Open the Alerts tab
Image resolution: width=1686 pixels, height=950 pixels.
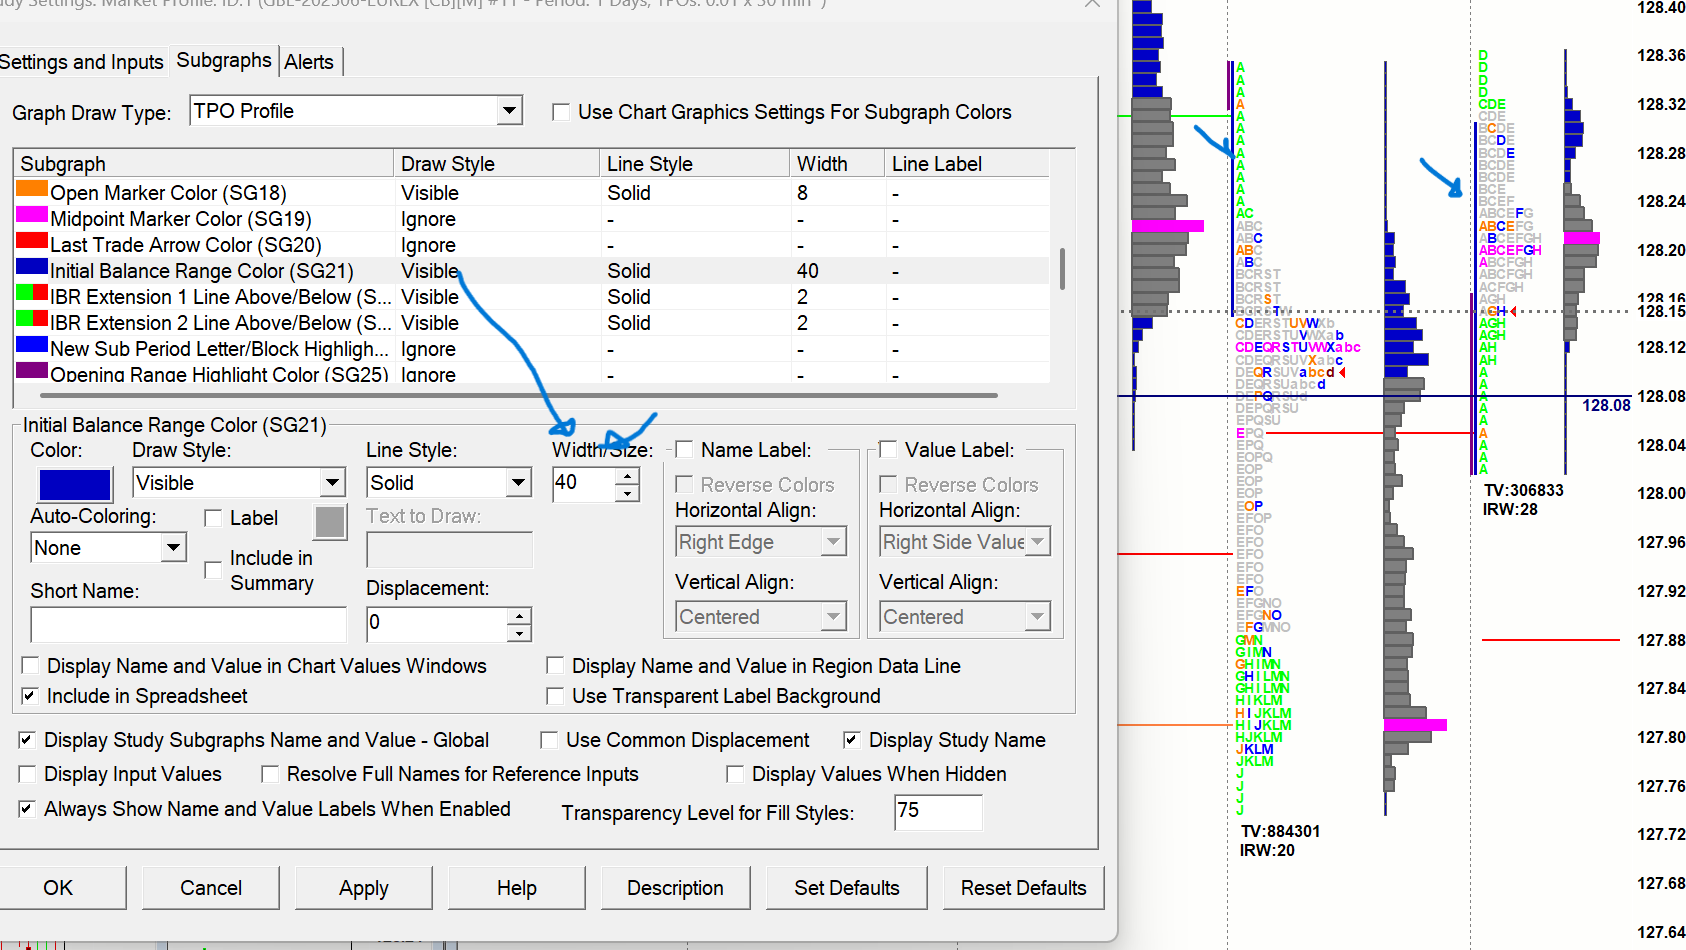309,62
